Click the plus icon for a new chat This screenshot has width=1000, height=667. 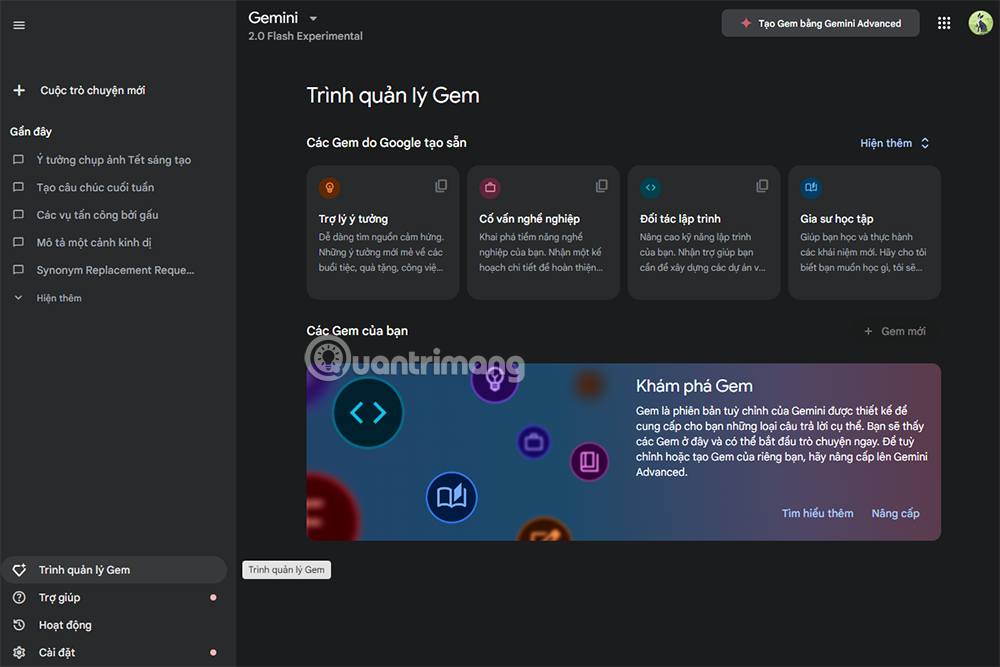(19, 91)
